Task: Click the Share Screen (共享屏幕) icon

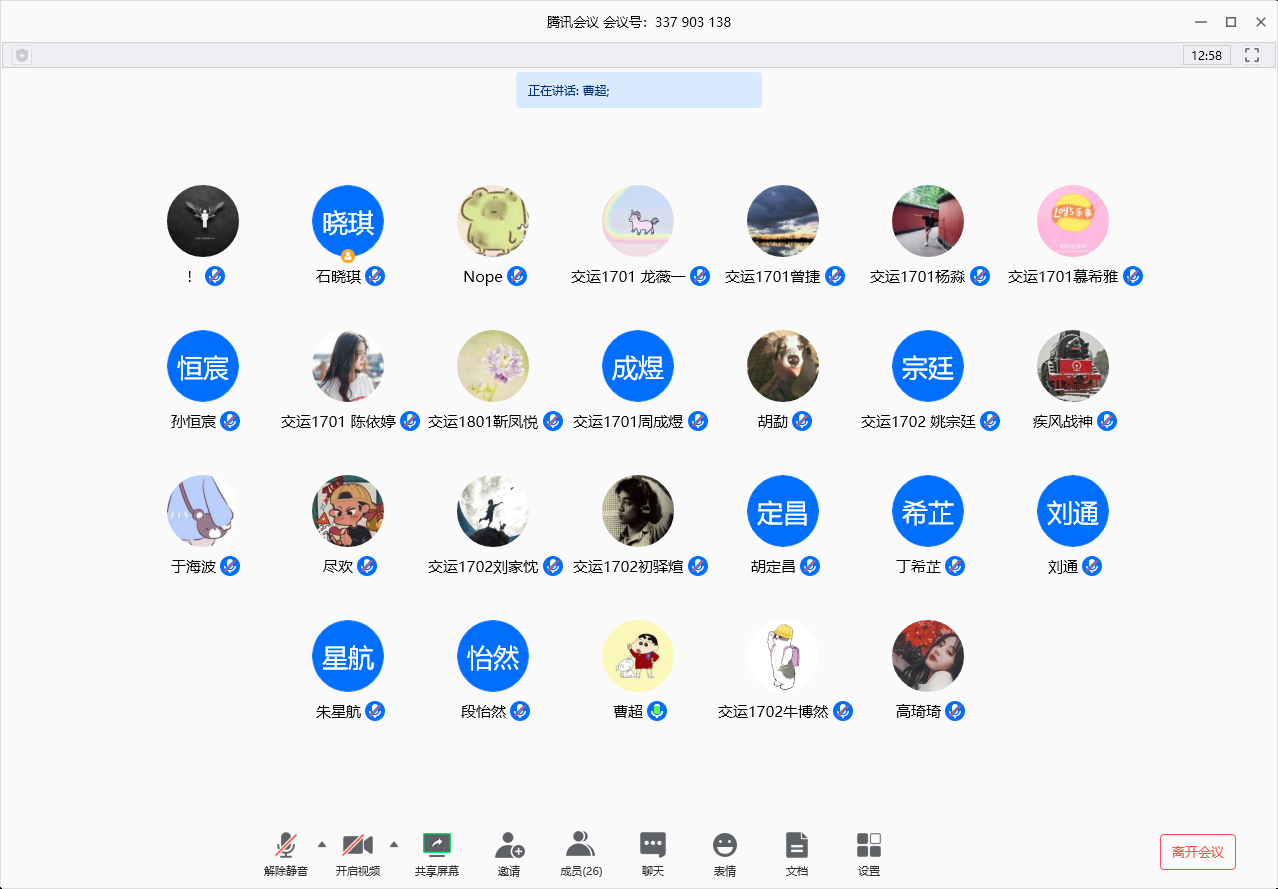Action: pos(437,846)
